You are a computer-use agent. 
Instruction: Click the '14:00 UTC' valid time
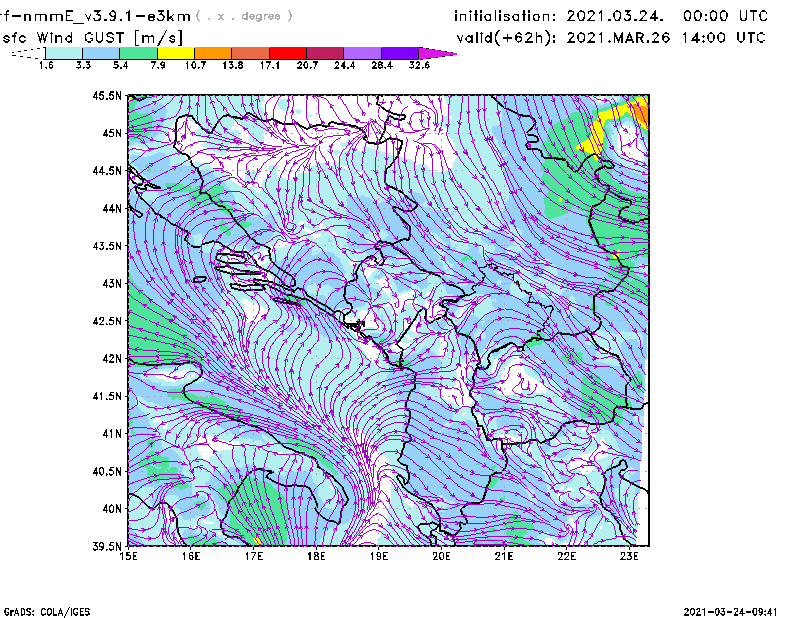click(x=723, y=38)
